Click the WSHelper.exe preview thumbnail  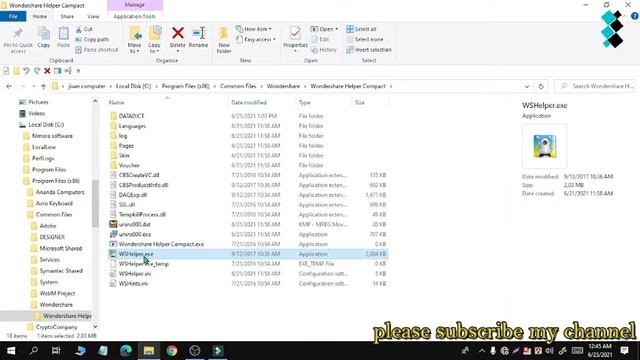(x=544, y=146)
